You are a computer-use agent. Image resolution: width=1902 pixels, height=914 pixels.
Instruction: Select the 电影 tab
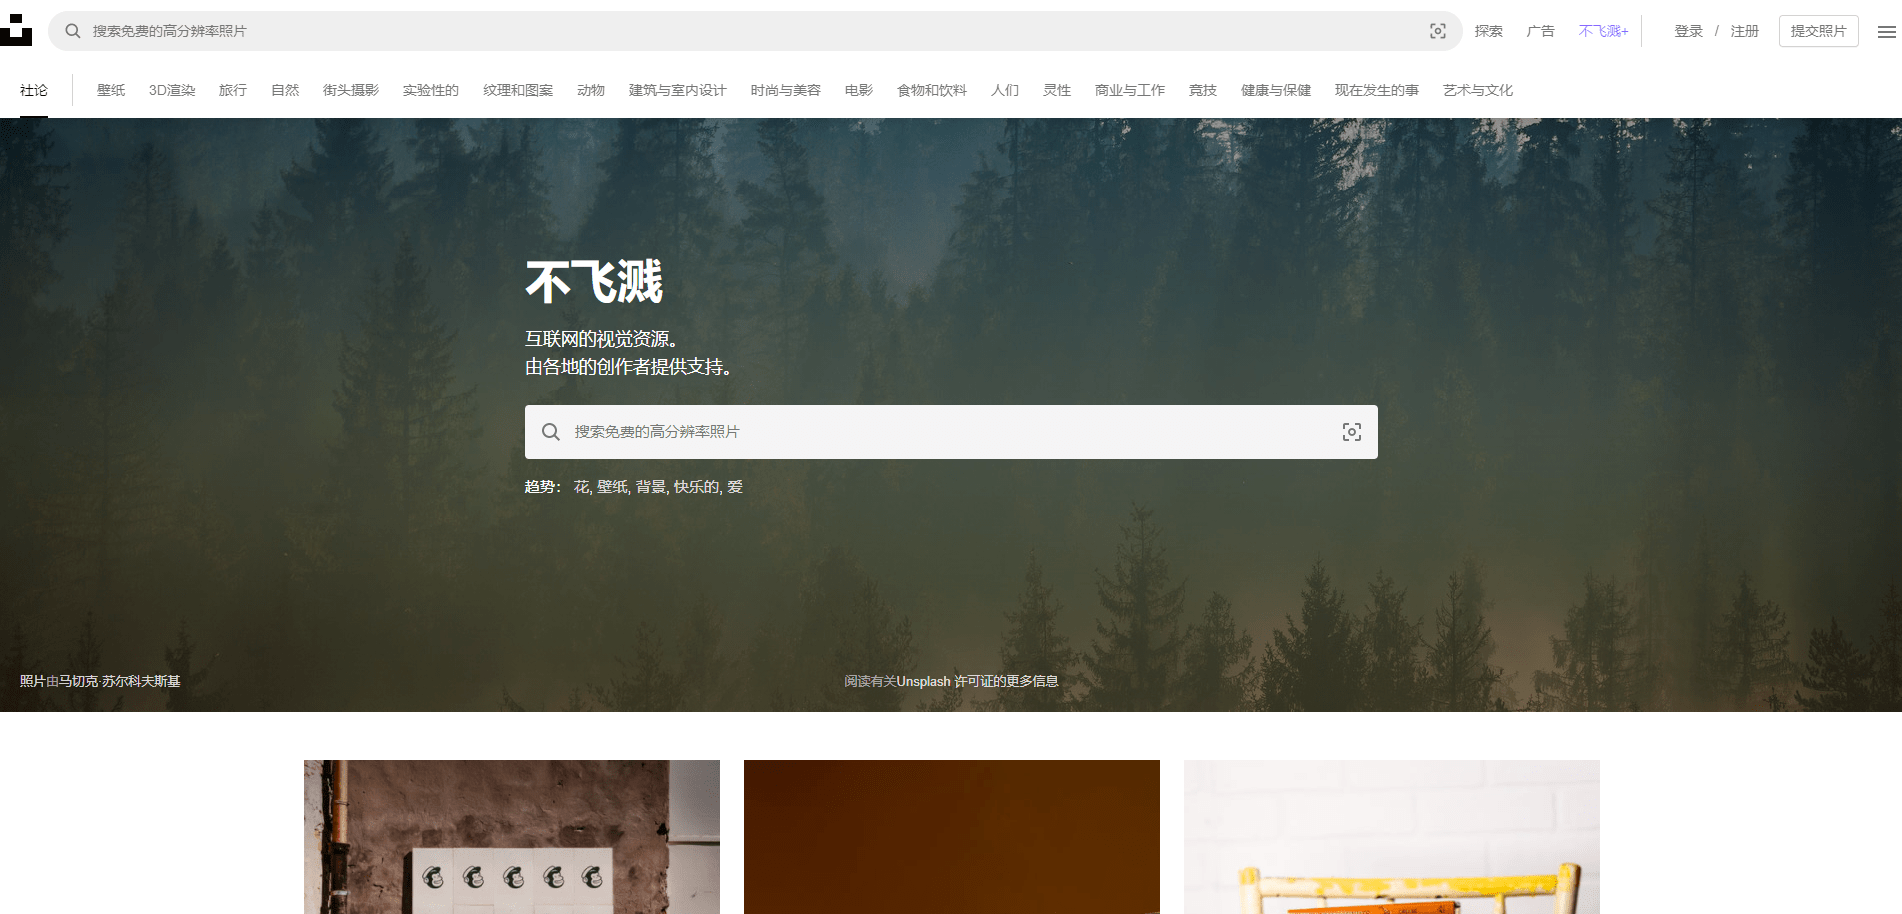pos(859,90)
